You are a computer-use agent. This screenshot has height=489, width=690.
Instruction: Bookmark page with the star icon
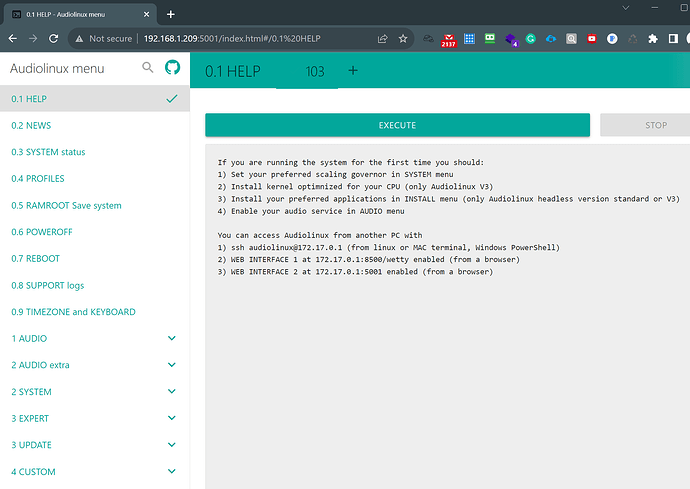403,38
